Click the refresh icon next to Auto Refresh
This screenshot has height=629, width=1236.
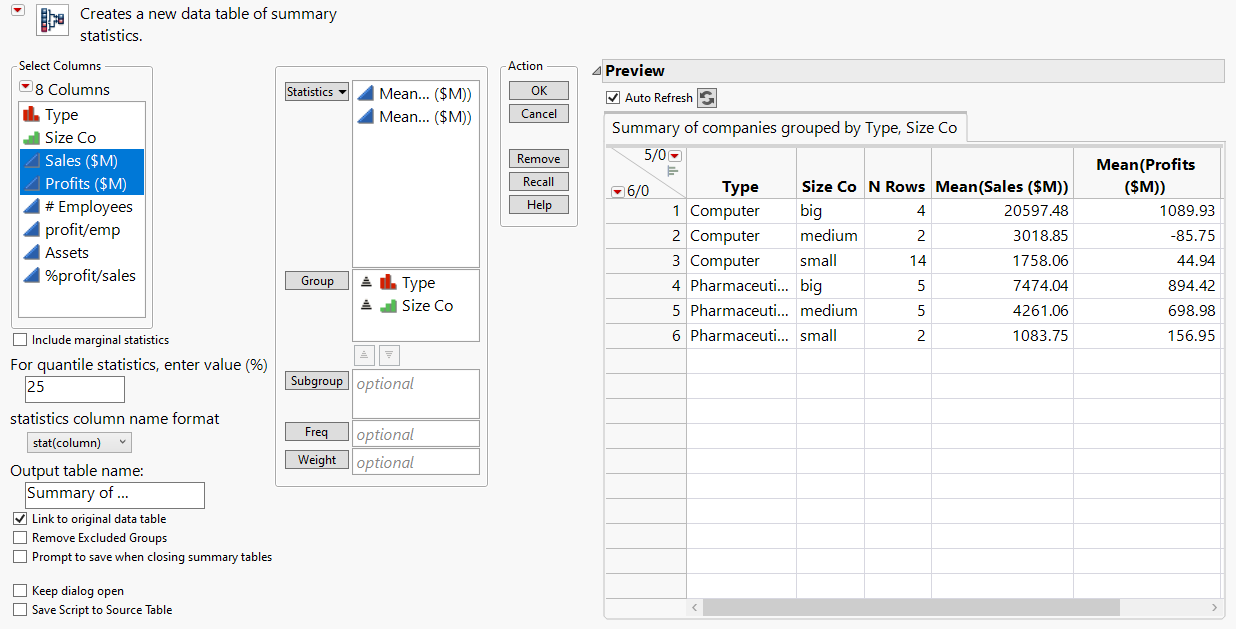(x=707, y=98)
